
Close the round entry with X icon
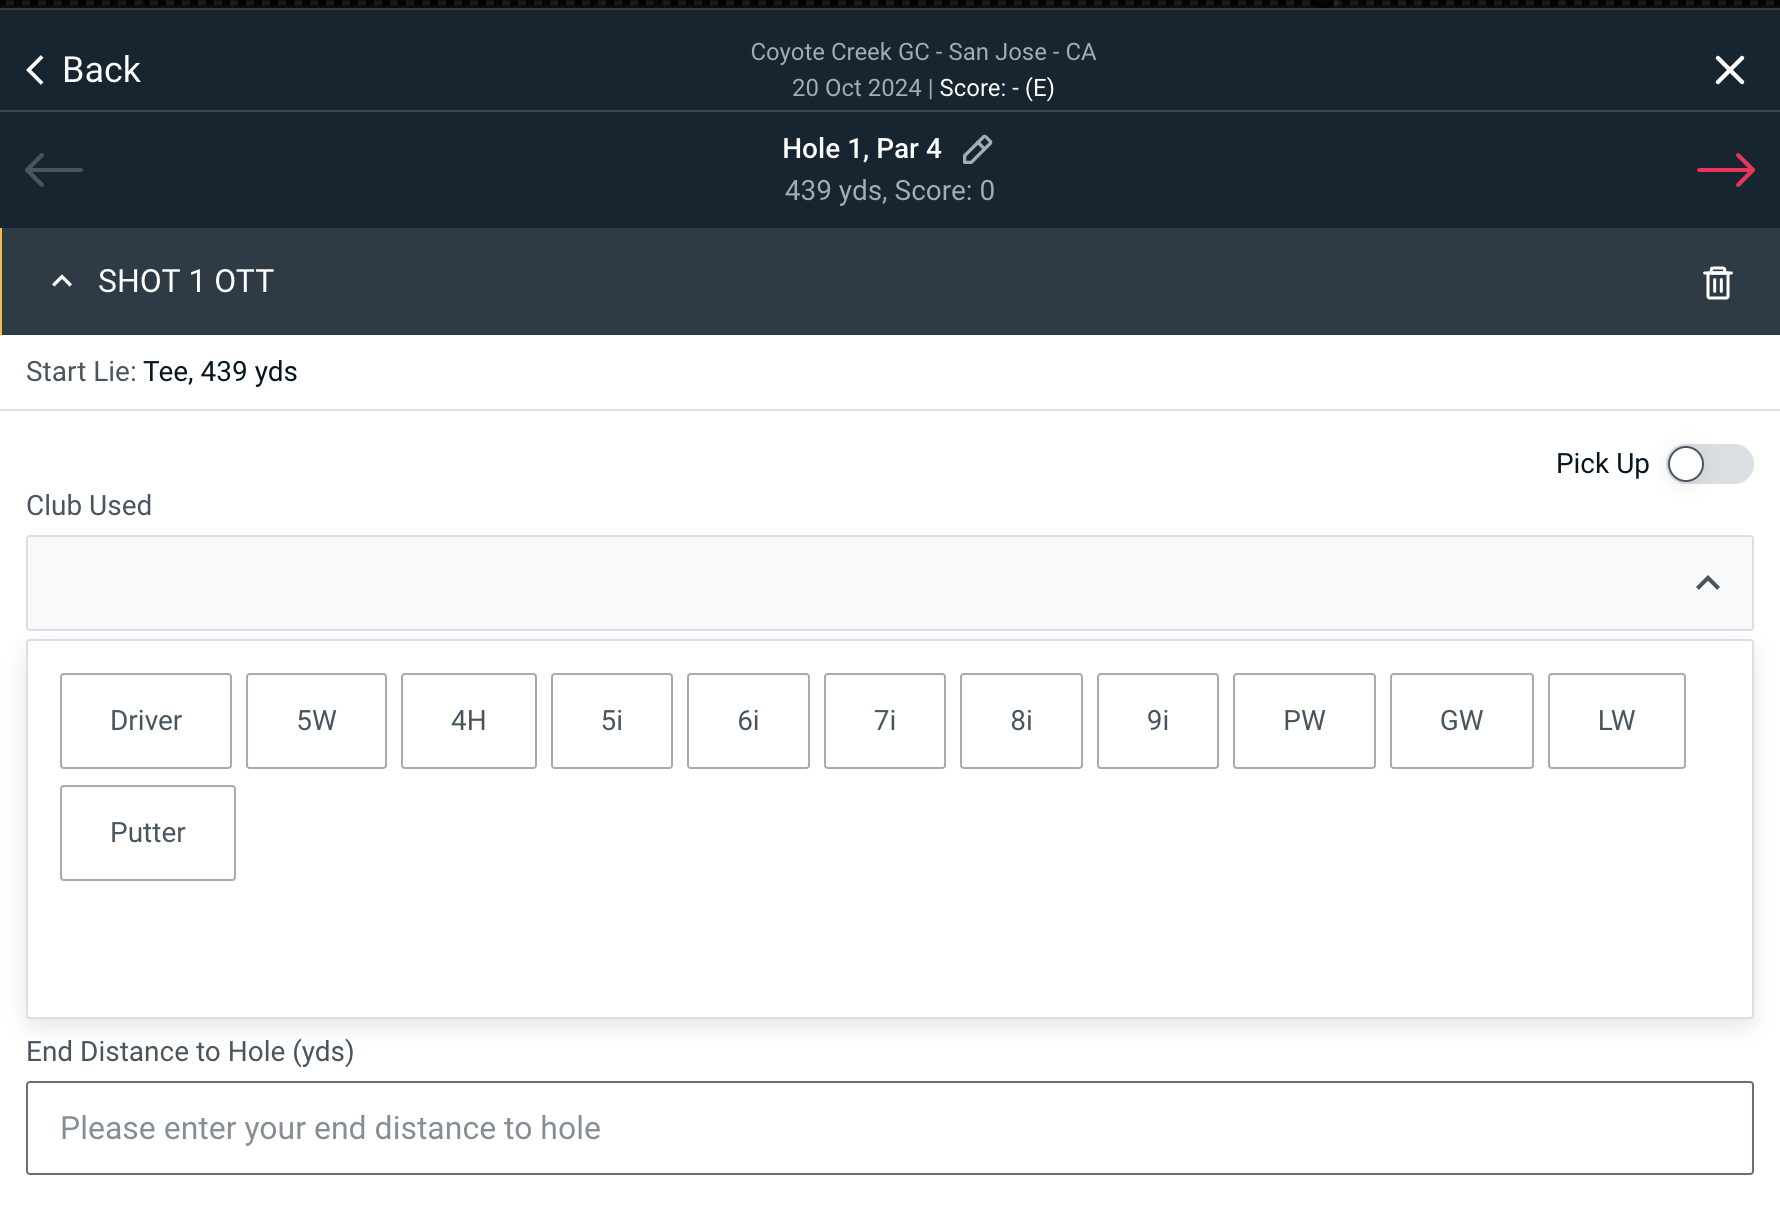pos(1729,70)
